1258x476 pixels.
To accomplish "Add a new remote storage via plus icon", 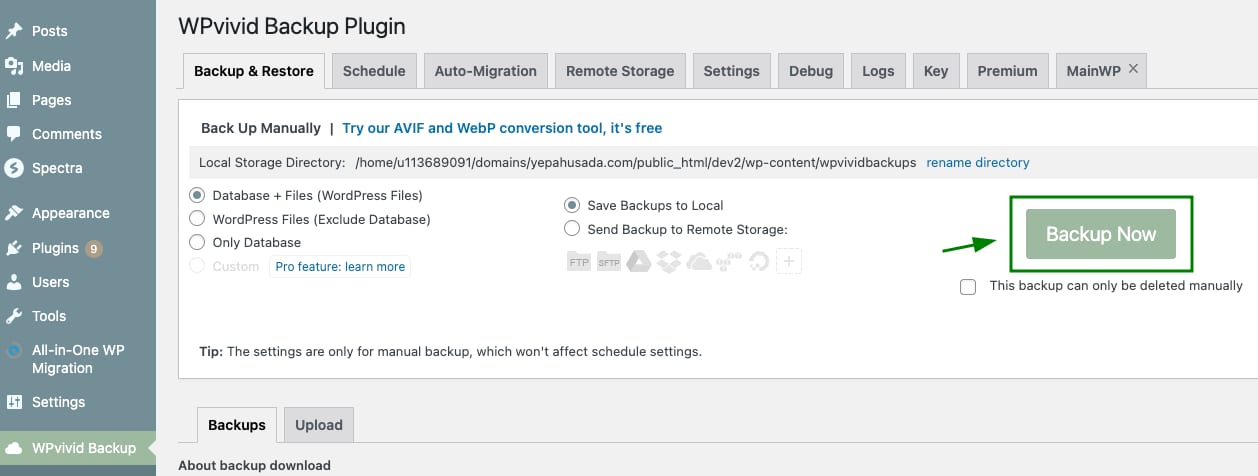I will click(x=789, y=262).
